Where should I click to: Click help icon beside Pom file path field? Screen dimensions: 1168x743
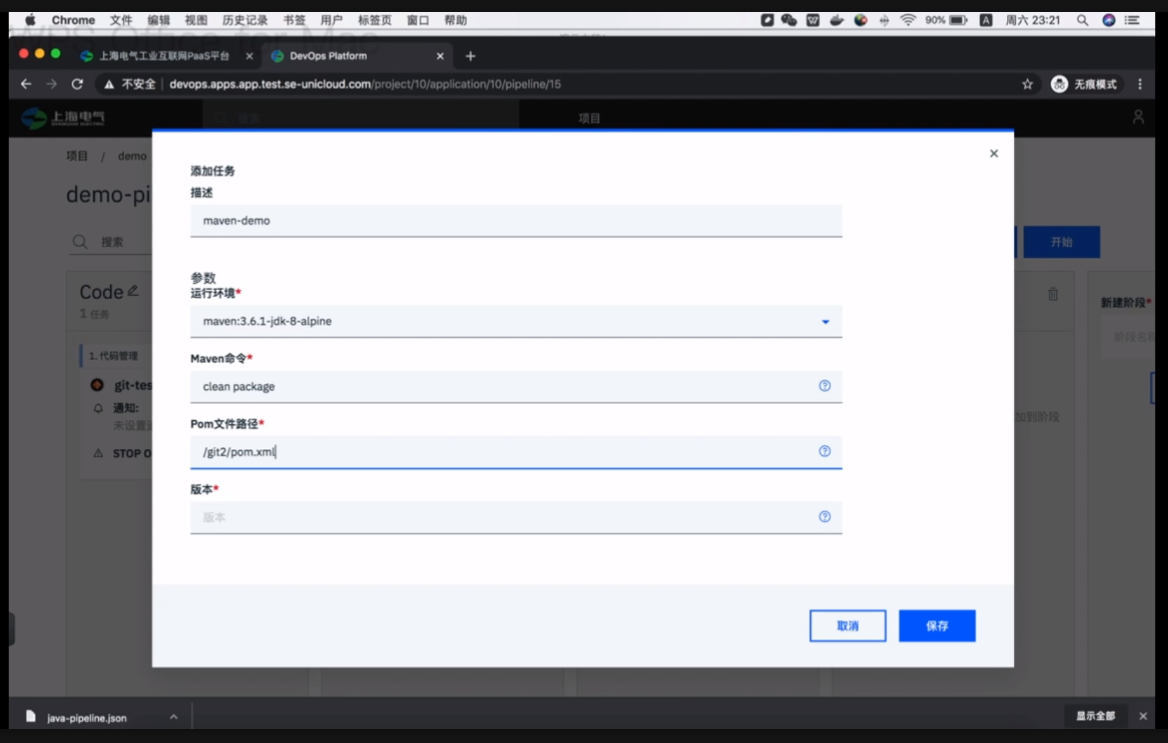825,451
